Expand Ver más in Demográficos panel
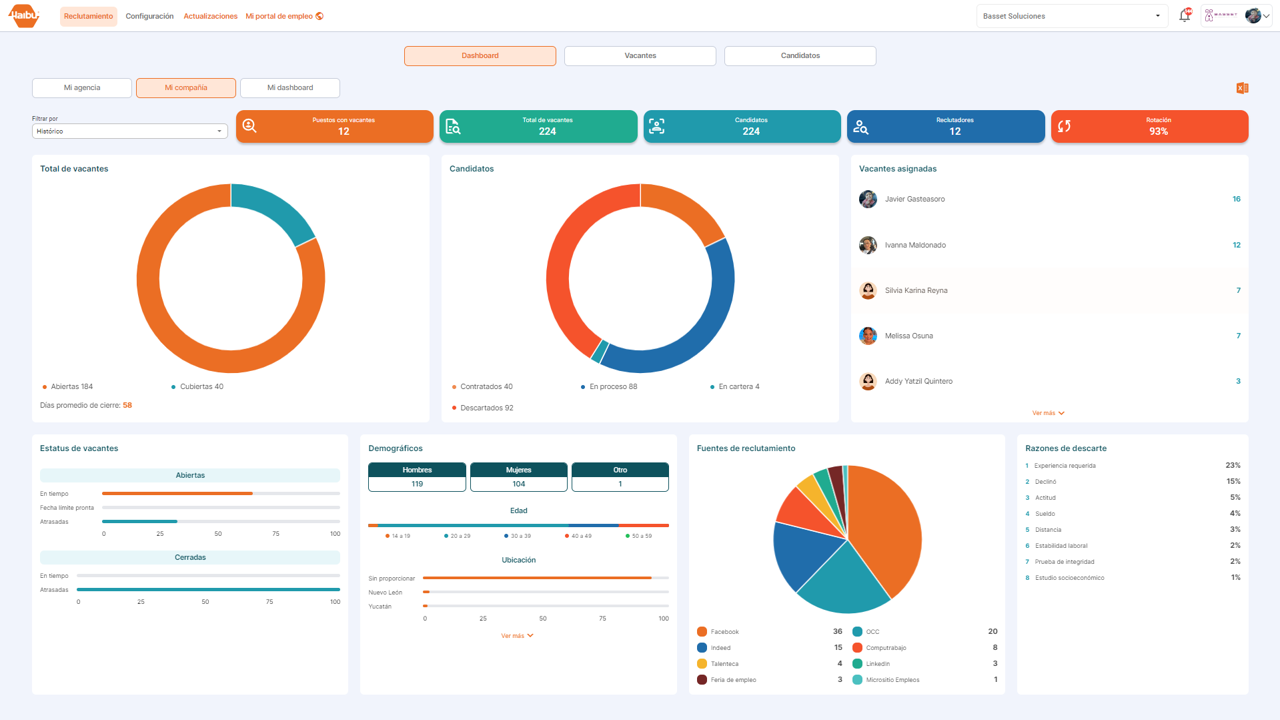Screen dimensions: 1280x720 pos(517,634)
